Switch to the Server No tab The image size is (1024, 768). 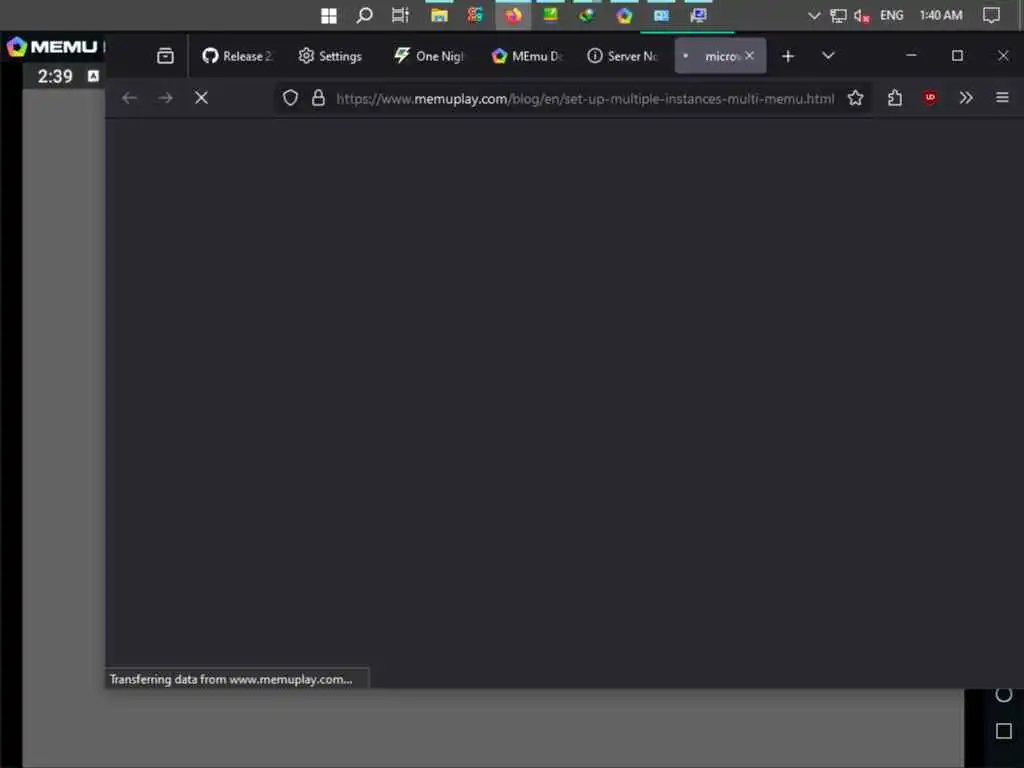point(622,56)
